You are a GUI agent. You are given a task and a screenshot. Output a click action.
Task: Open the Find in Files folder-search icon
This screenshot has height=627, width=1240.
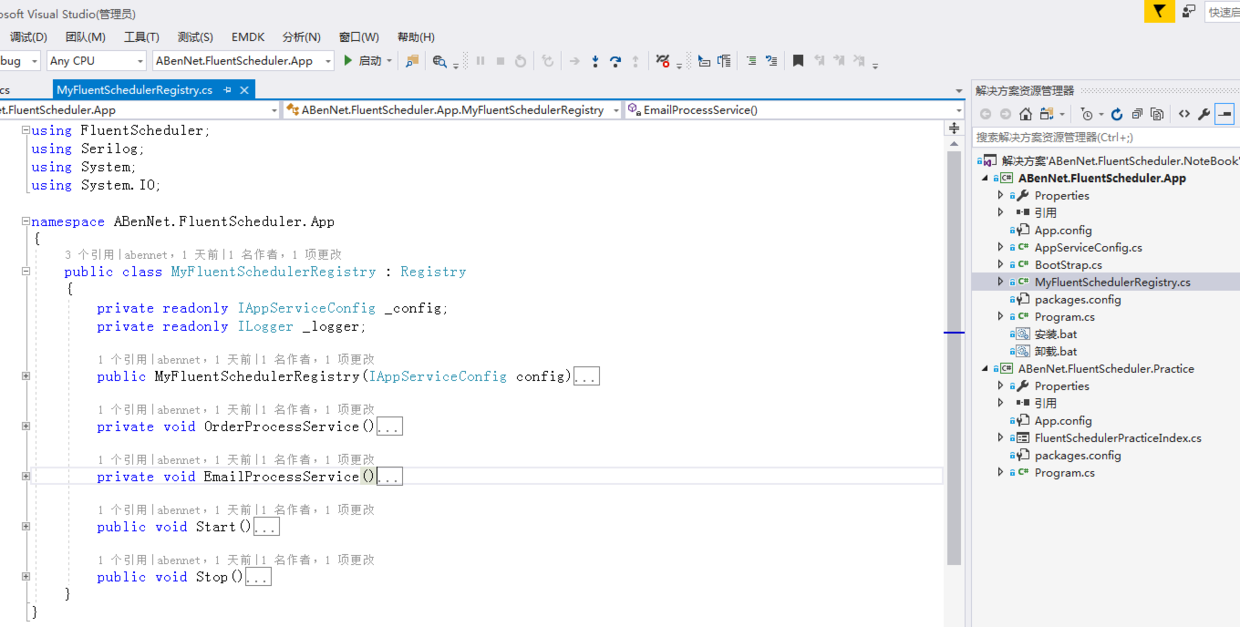[412, 61]
